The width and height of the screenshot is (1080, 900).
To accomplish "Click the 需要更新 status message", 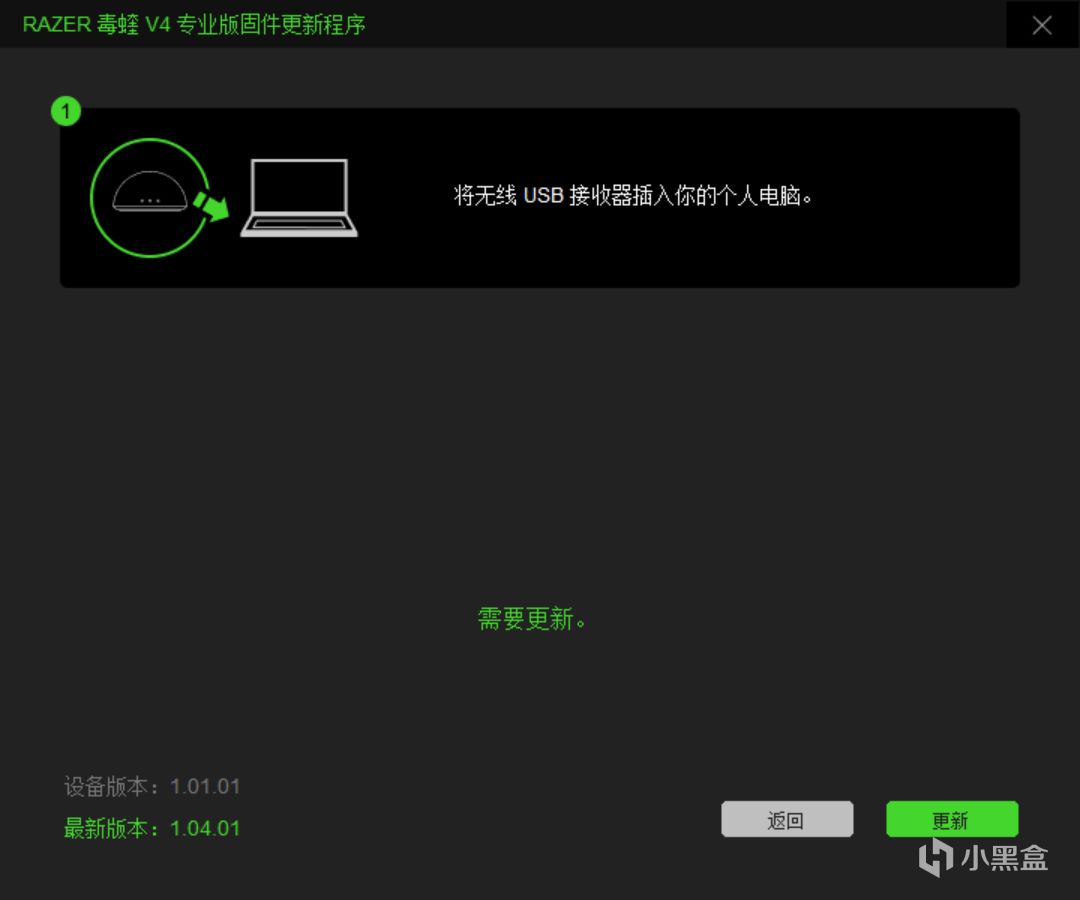I will coord(532,618).
